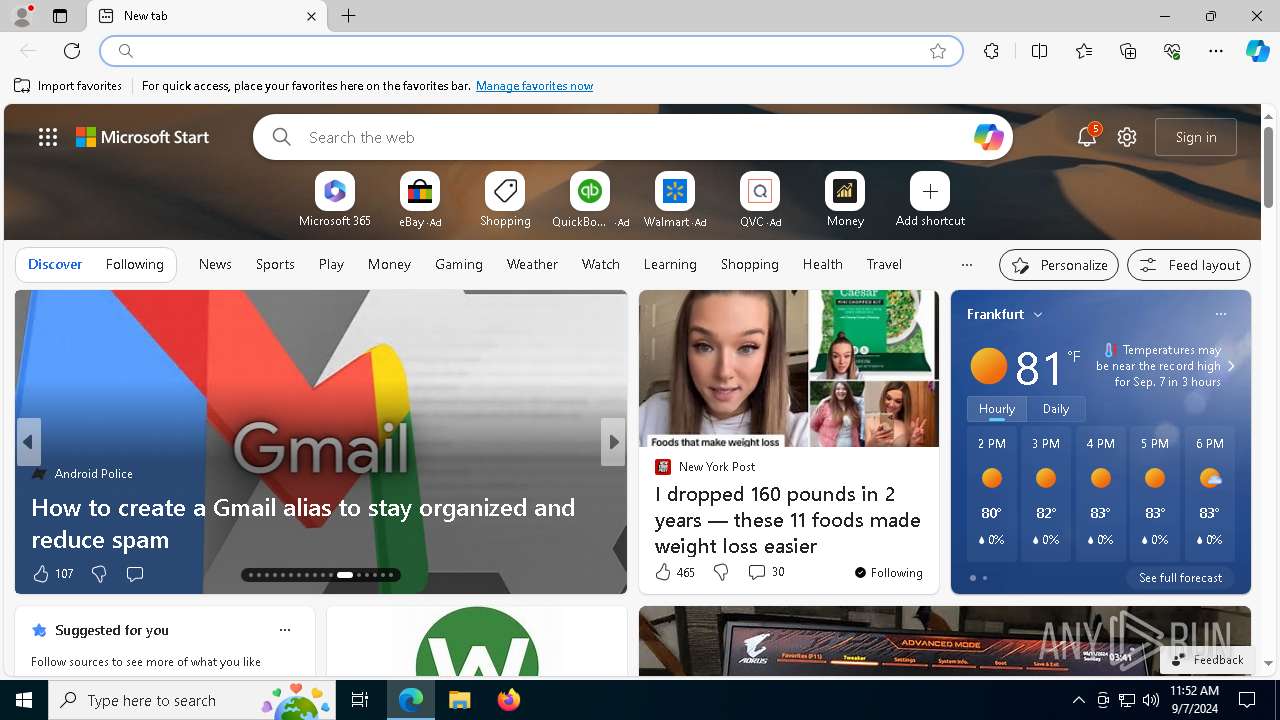
Task: Open the Gaming category
Action: click(459, 265)
